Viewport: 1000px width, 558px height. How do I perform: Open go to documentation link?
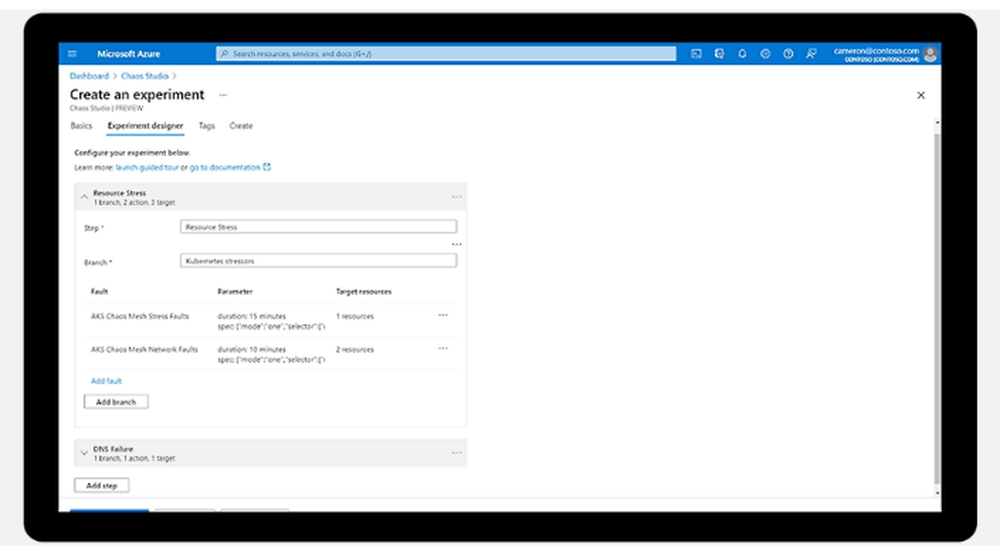coord(225,167)
